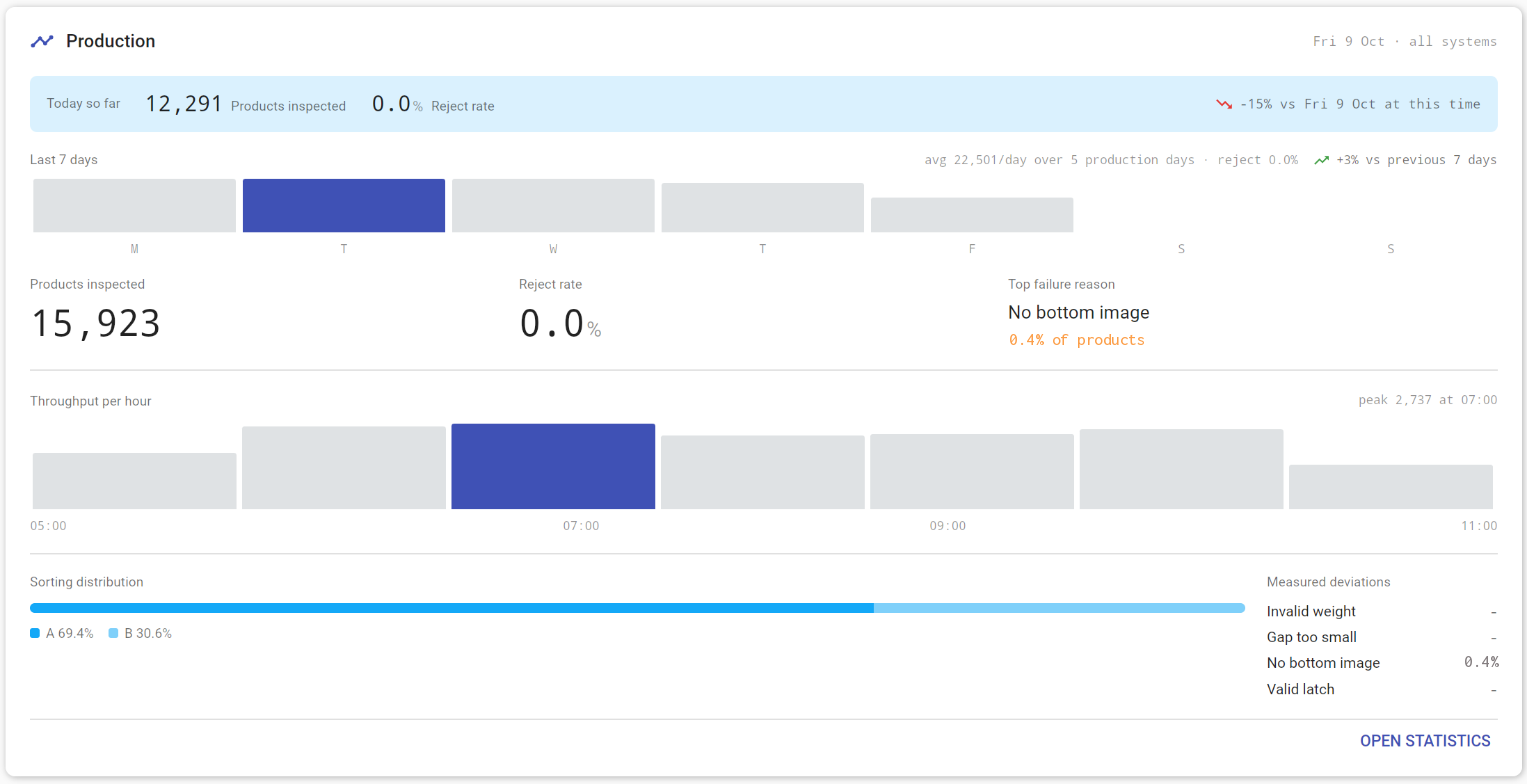The width and height of the screenshot is (1527, 784).
Task: Click the "Sorting distribution" heading
Action: point(86,582)
